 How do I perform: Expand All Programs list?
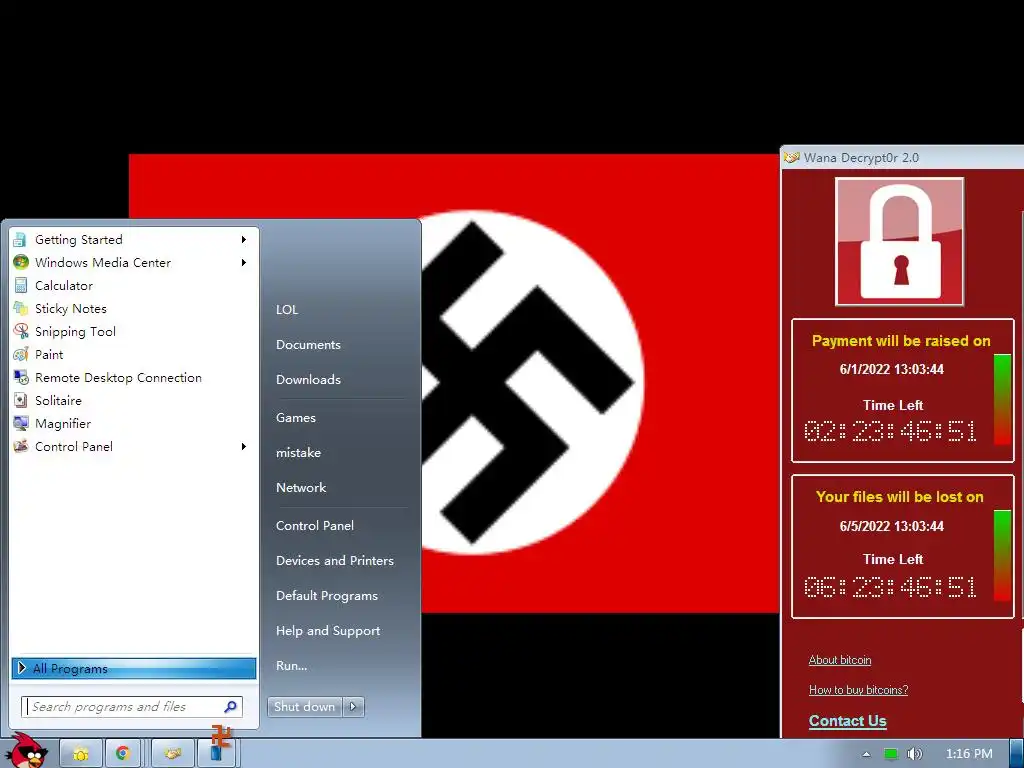click(x=134, y=668)
